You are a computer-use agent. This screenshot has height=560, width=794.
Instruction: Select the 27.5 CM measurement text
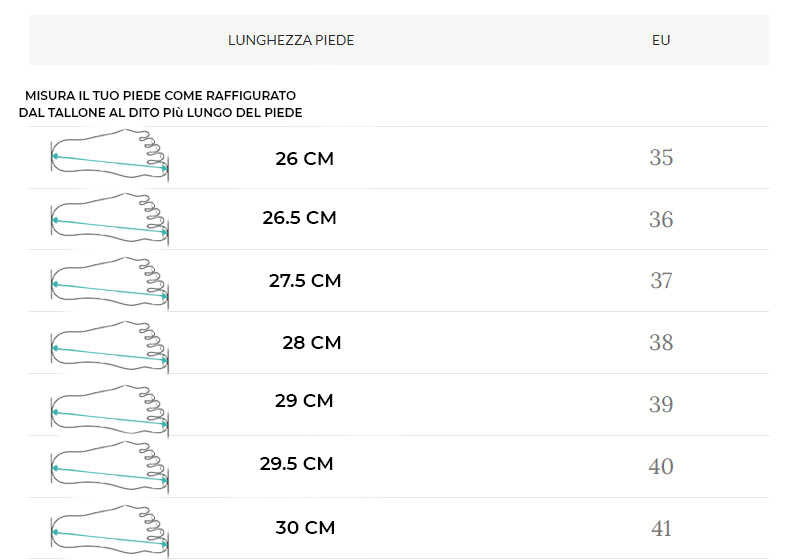pos(305,281)
